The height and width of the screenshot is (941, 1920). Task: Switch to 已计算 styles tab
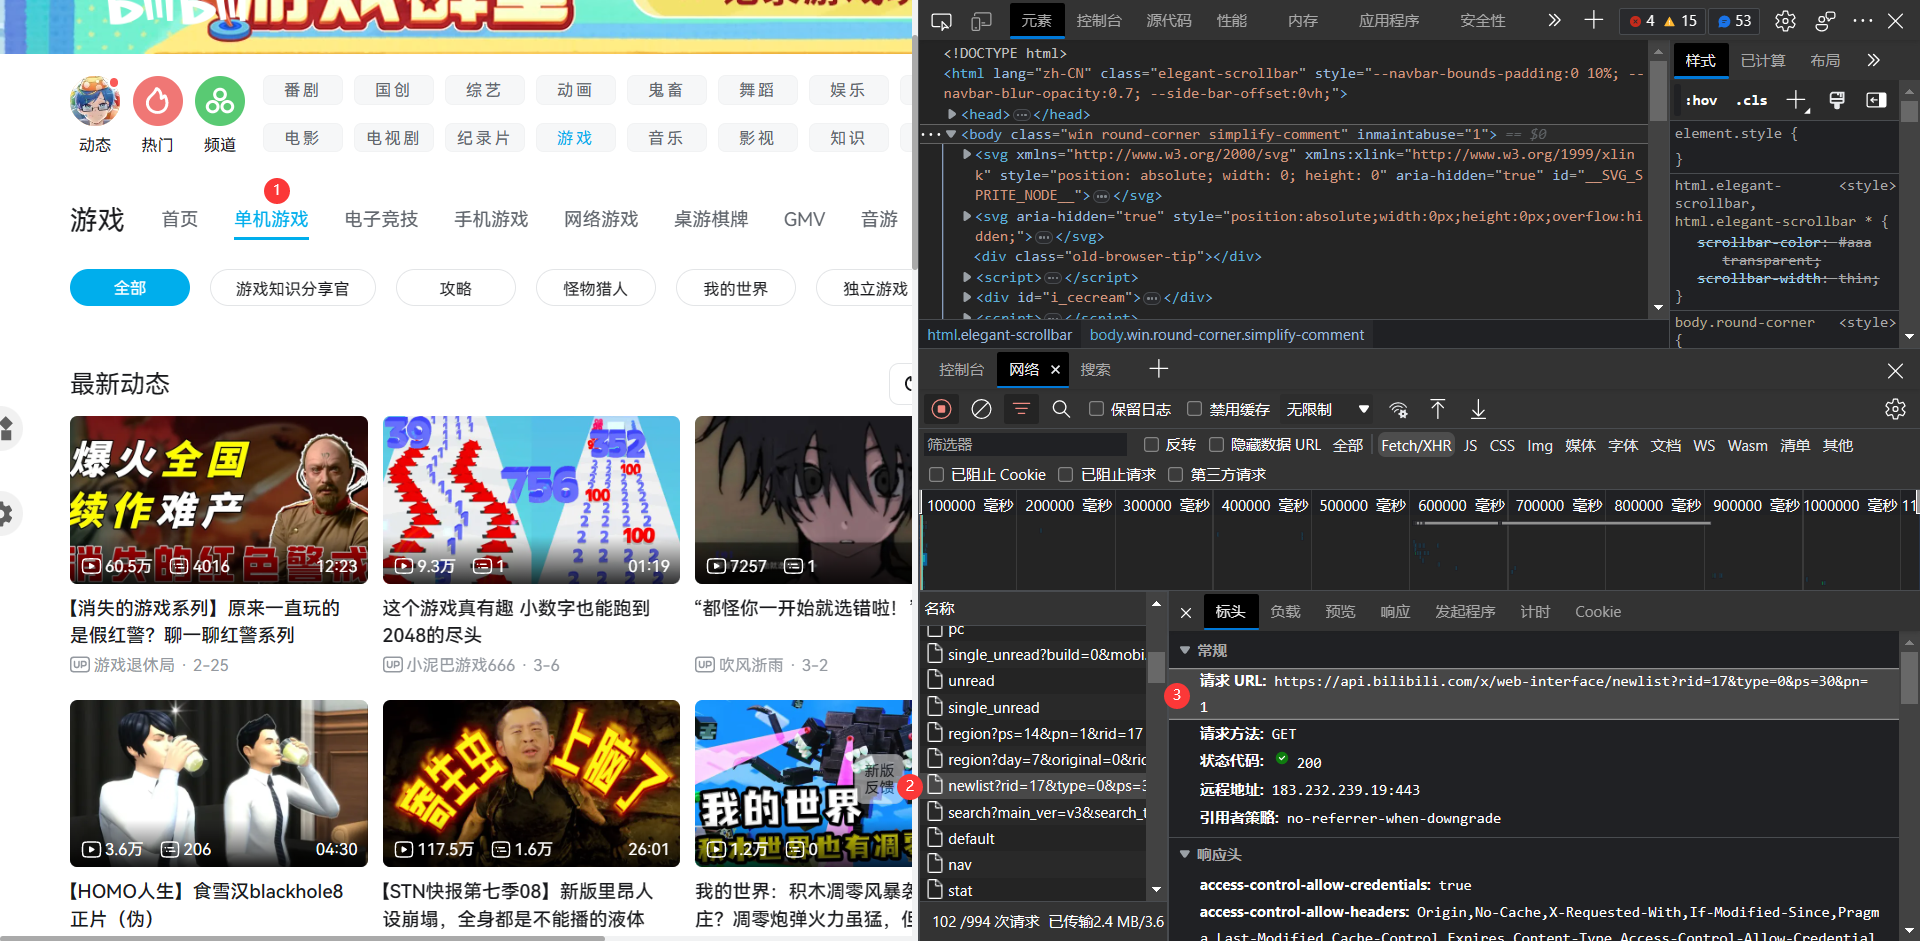point(1763,60)
